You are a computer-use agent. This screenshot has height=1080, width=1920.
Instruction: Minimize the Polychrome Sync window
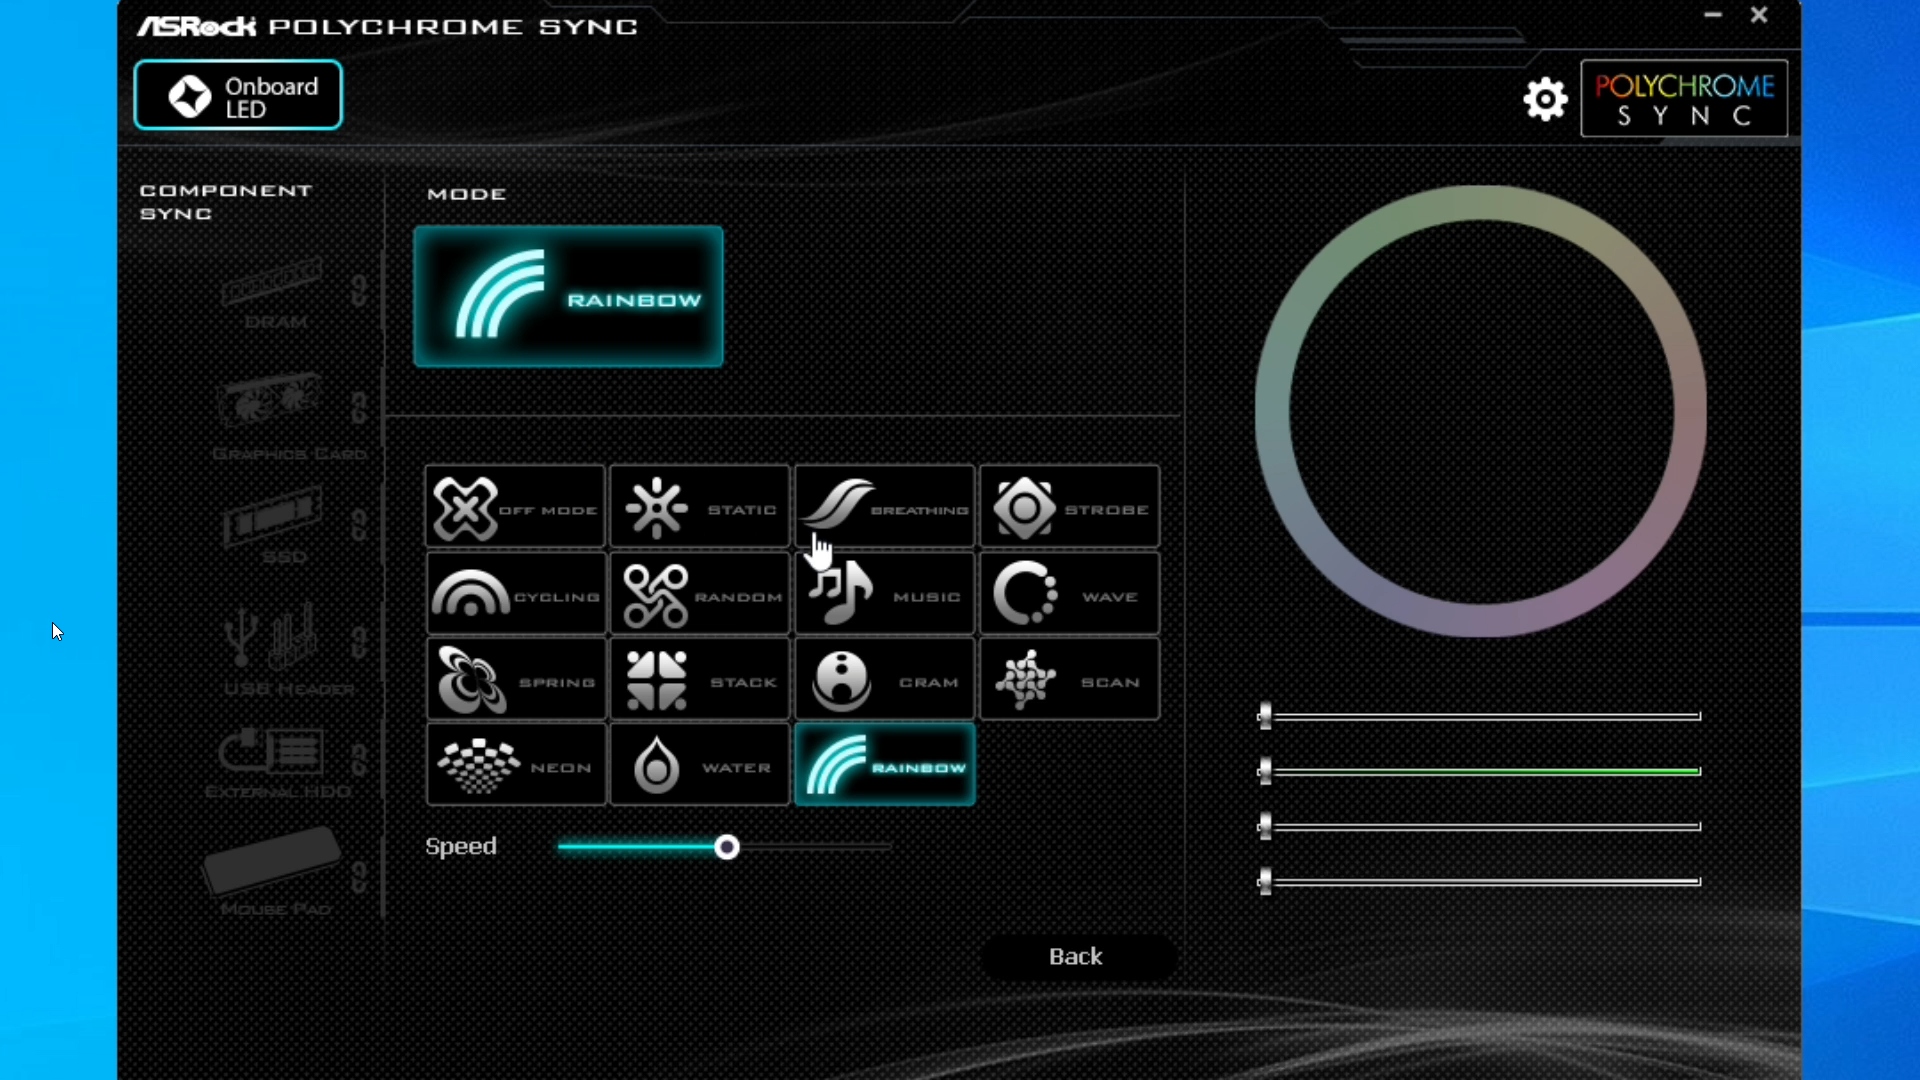(1713, 15)
